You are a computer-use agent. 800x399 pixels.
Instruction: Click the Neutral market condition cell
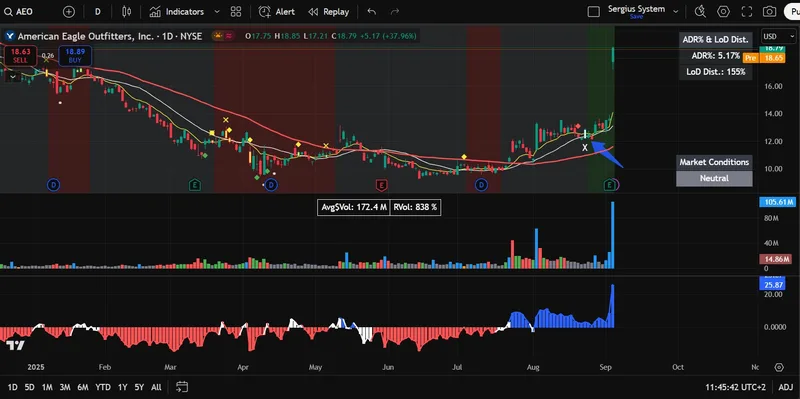[714, 179]
